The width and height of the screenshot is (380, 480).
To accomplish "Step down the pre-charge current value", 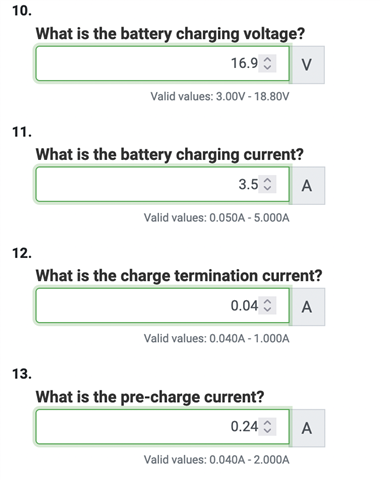I will tap(267, 431).
